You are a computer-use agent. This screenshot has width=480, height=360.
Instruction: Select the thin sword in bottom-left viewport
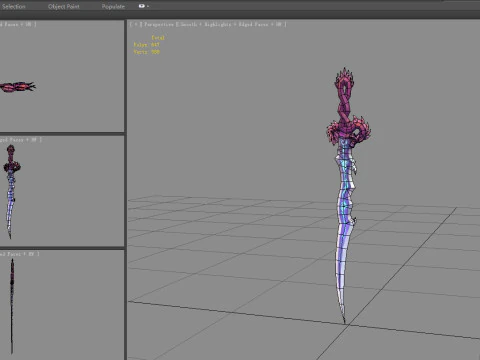[12, 306]
